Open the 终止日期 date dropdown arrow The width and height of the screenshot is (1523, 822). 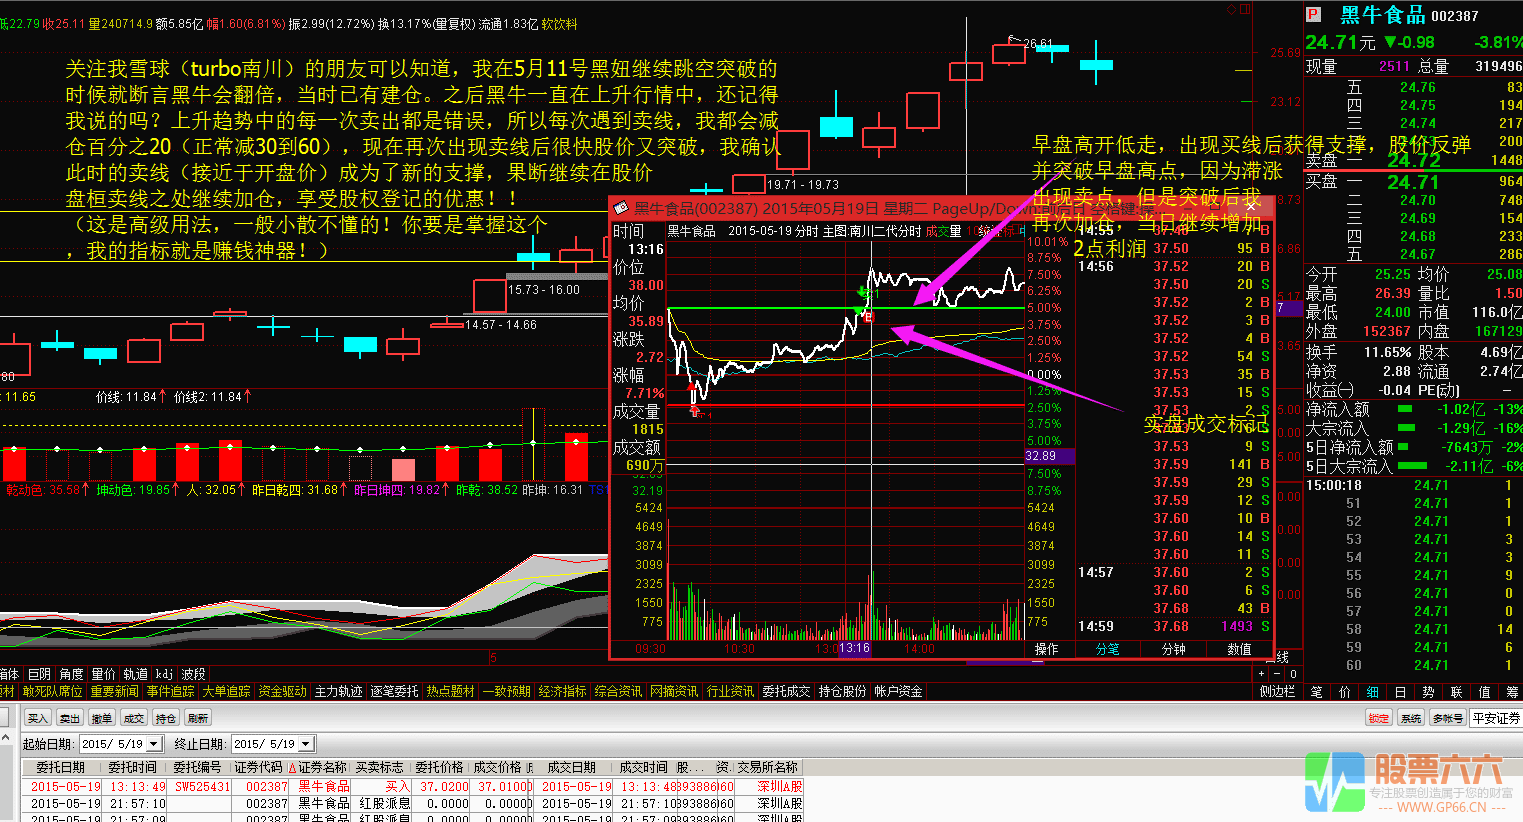306,744
